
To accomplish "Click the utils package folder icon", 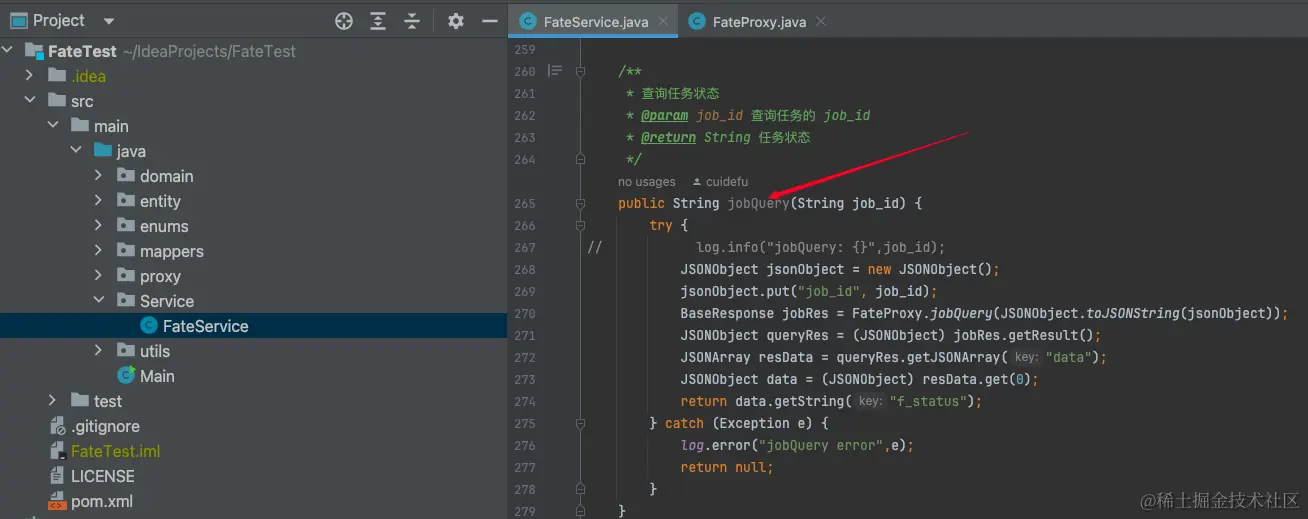I will coord(126,351).
